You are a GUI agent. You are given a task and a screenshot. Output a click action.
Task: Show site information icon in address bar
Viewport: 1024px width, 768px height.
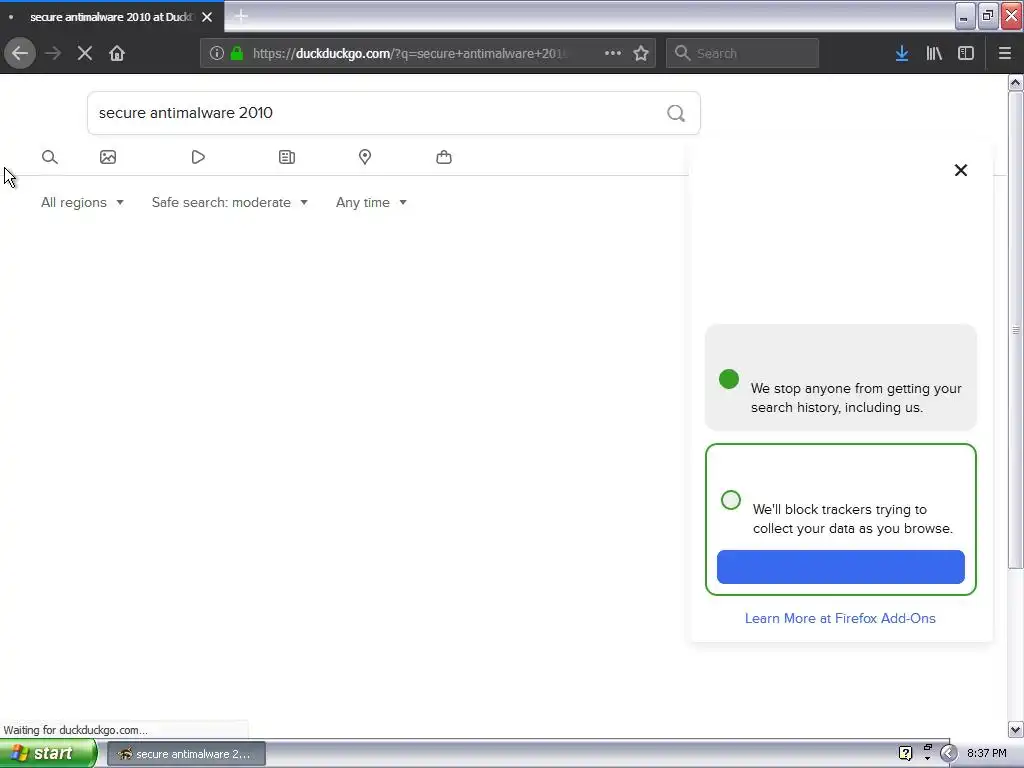click(x=217, y=53)
